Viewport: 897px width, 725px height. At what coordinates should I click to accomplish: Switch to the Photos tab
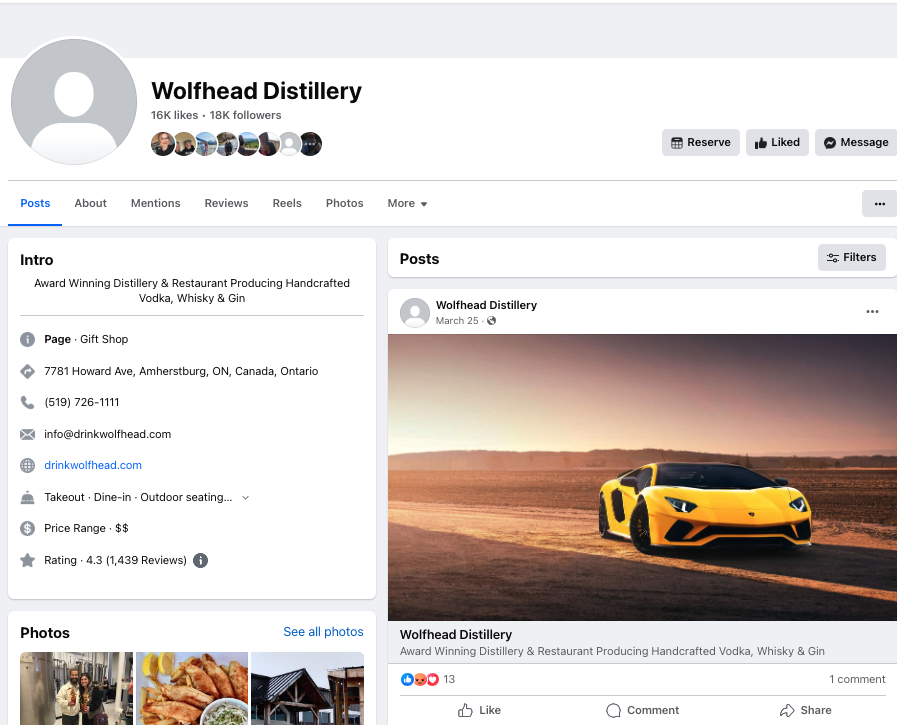coord(344,203)
